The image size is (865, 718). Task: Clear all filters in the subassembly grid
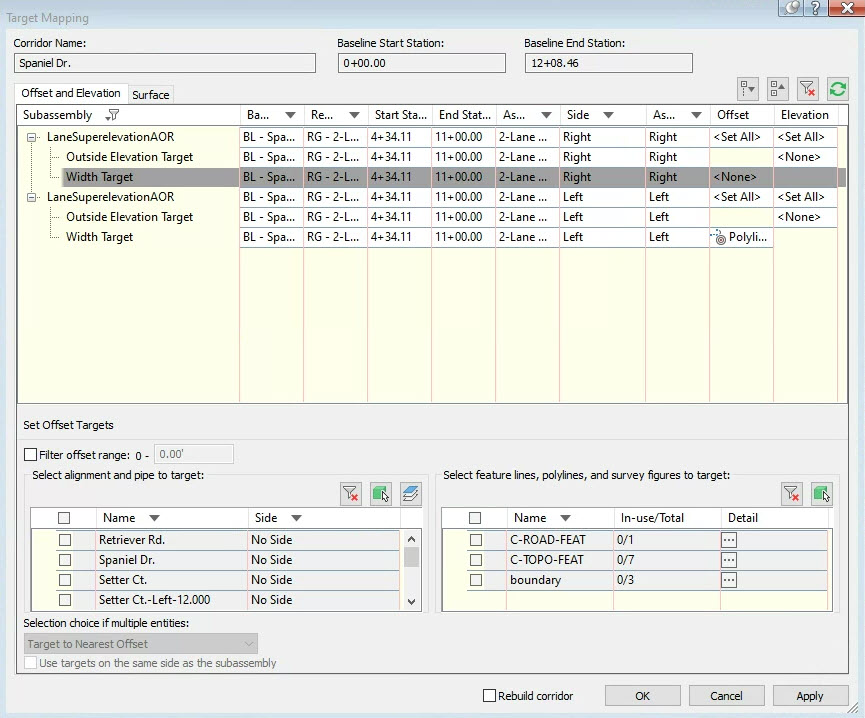(808, 89)
